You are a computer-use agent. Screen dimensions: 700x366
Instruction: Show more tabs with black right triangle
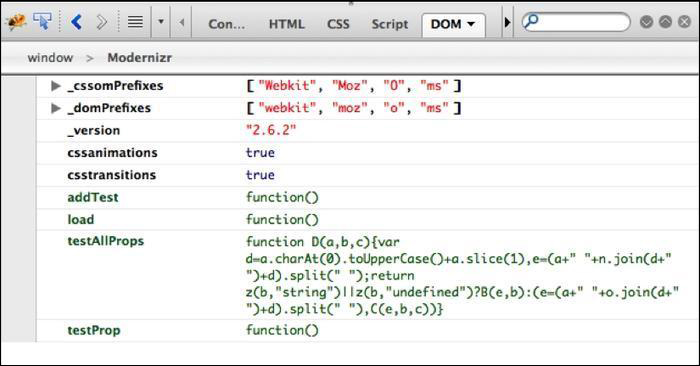coord(507,22)
